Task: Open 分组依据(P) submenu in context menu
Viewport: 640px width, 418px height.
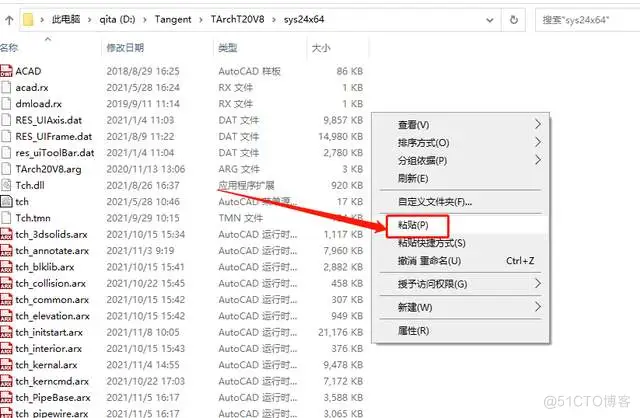Action: pyautogui.click(x=460, y=160)
